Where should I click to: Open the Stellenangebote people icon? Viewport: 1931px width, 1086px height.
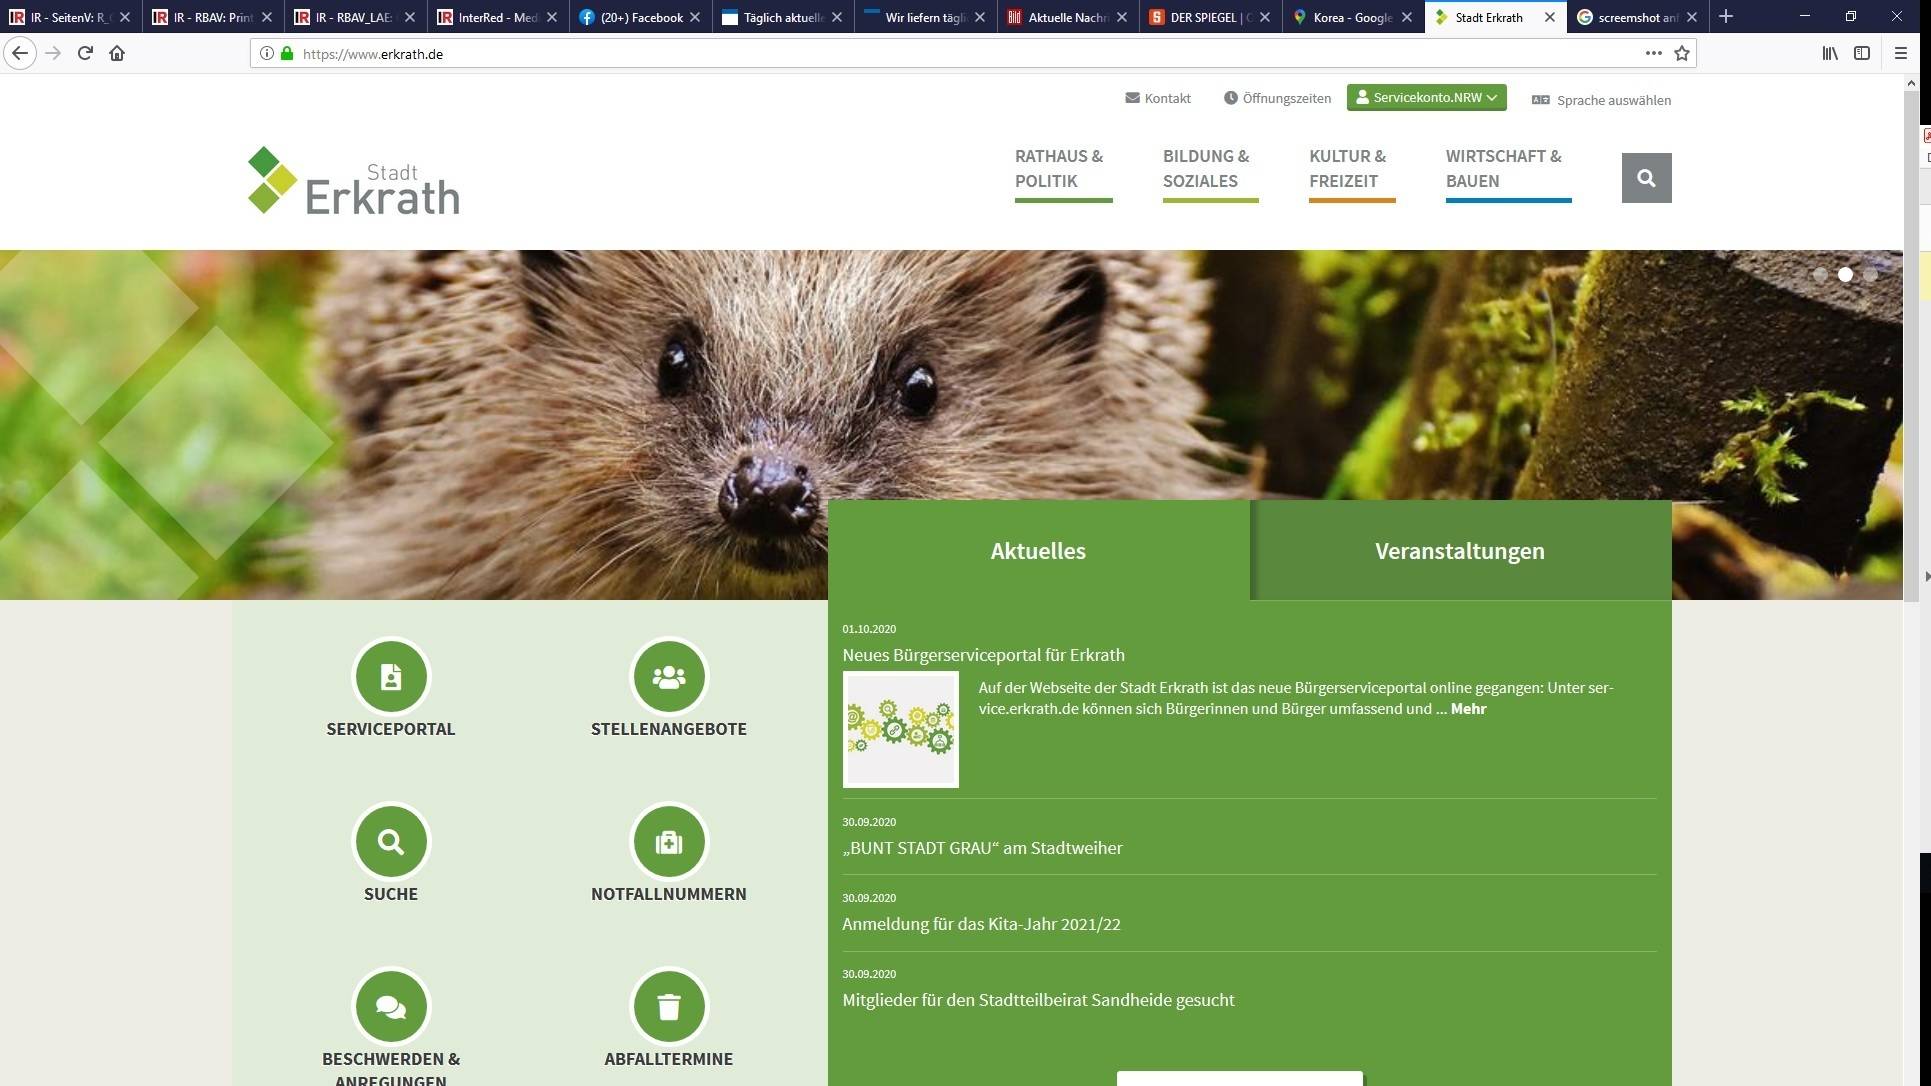pyautogui.click(x=669, y=677)
